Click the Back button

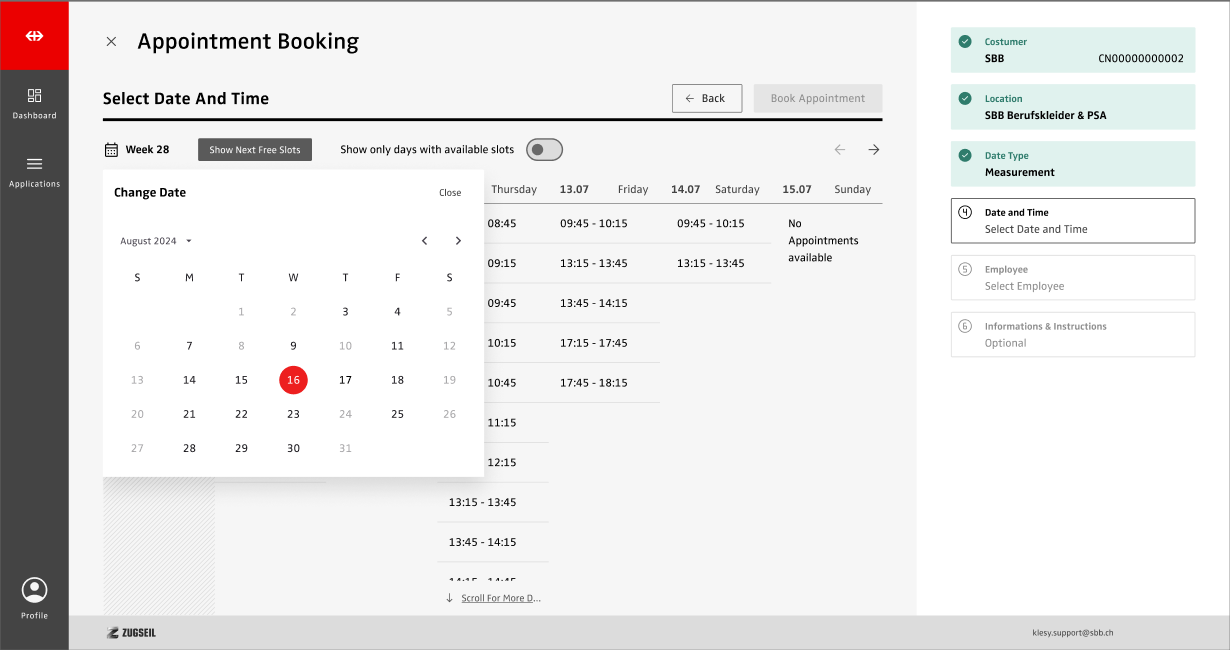(706, 98)
